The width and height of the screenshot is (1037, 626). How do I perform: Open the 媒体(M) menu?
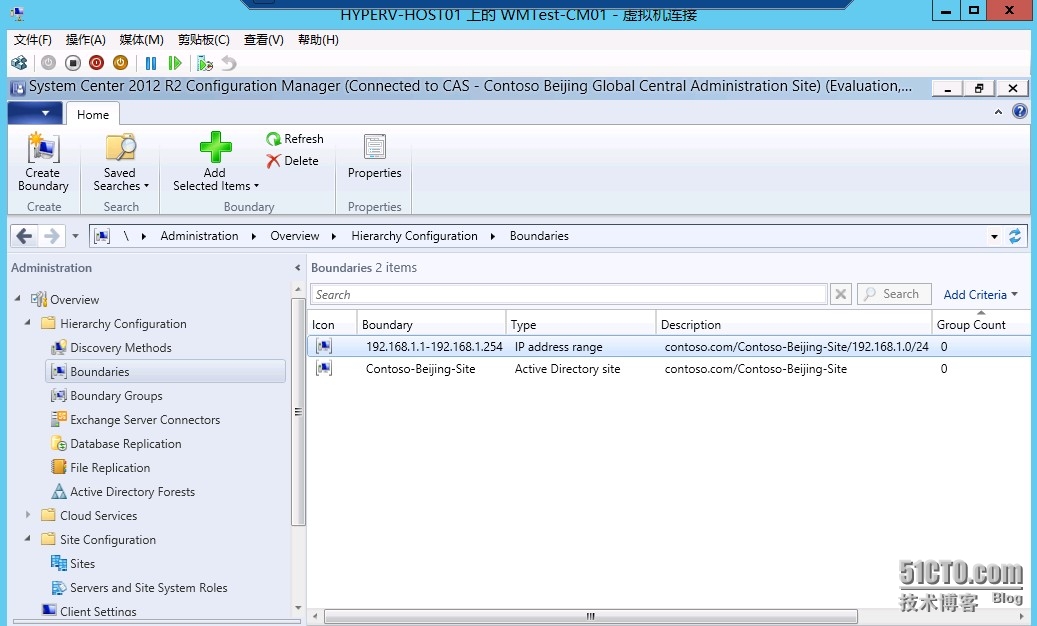(x=142, y=40)
